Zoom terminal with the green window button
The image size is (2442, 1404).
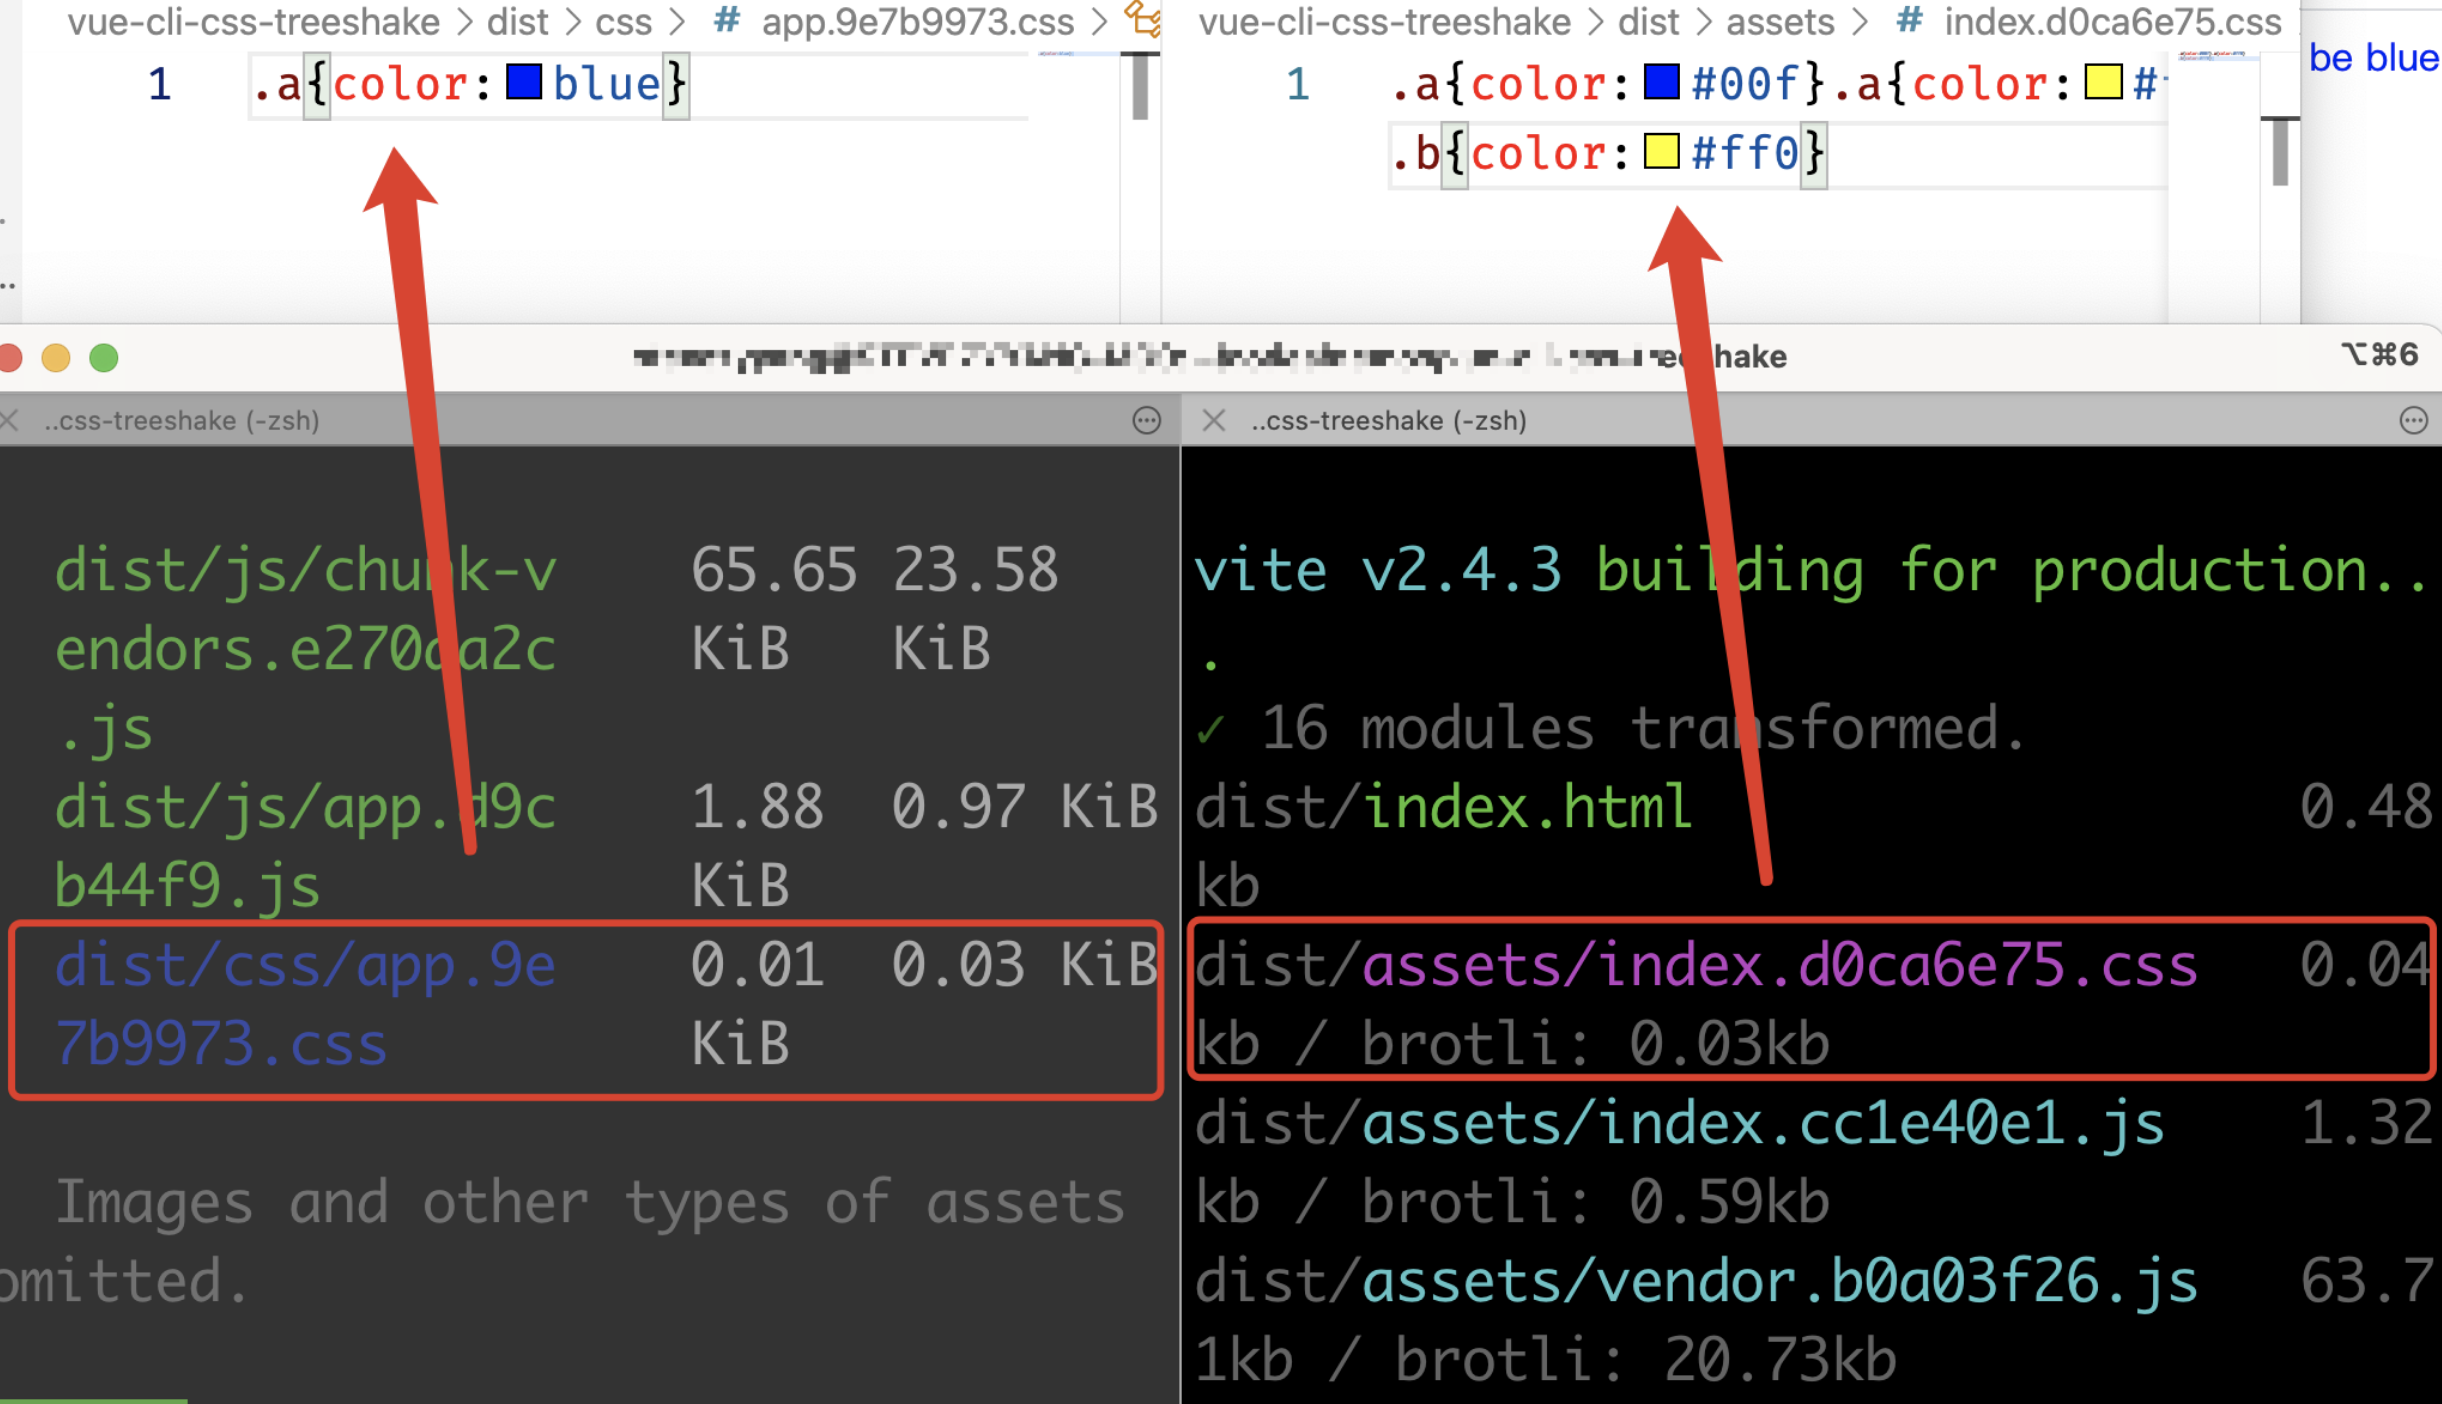pyautogui.click(x=104, y=357)
